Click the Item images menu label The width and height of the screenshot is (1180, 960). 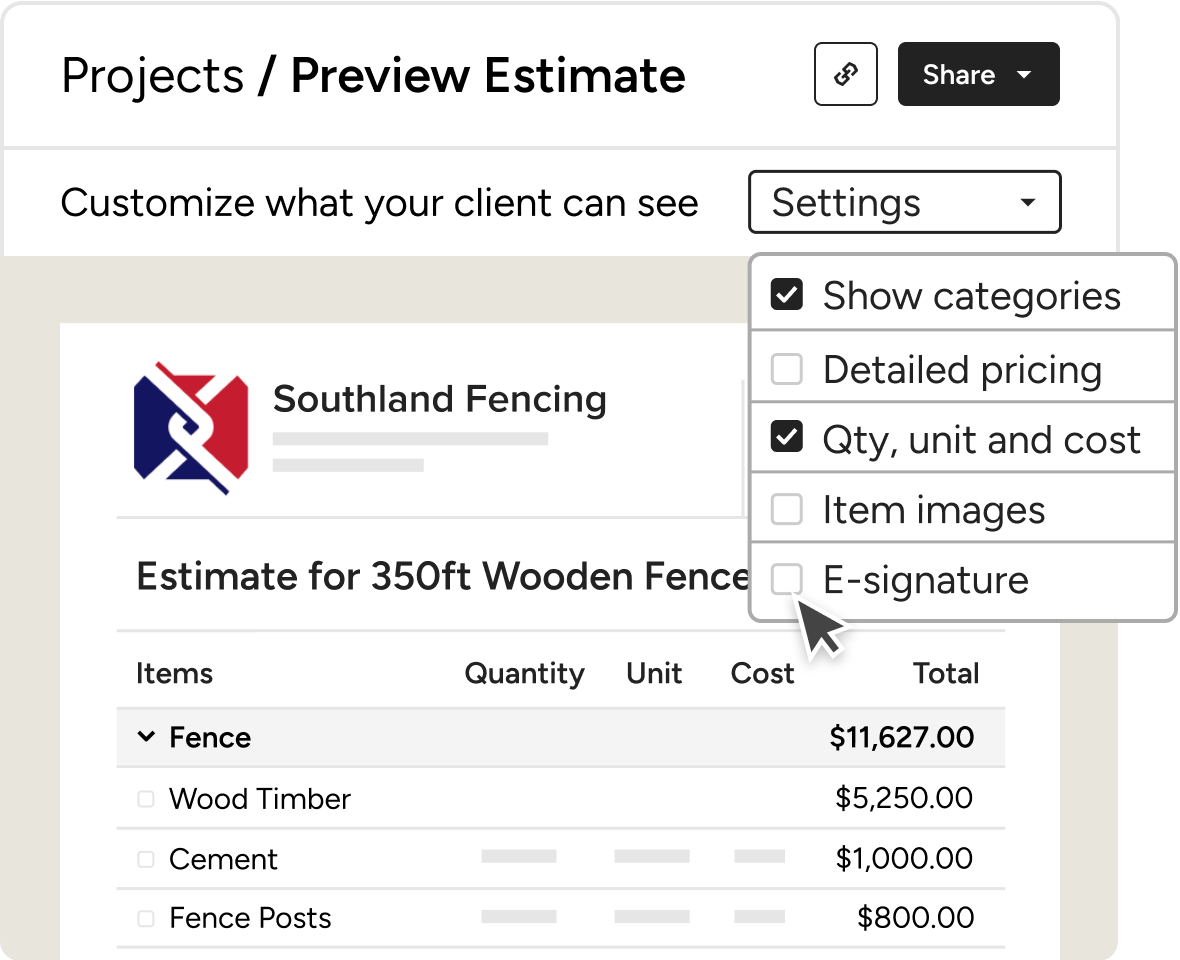(933, 510)
